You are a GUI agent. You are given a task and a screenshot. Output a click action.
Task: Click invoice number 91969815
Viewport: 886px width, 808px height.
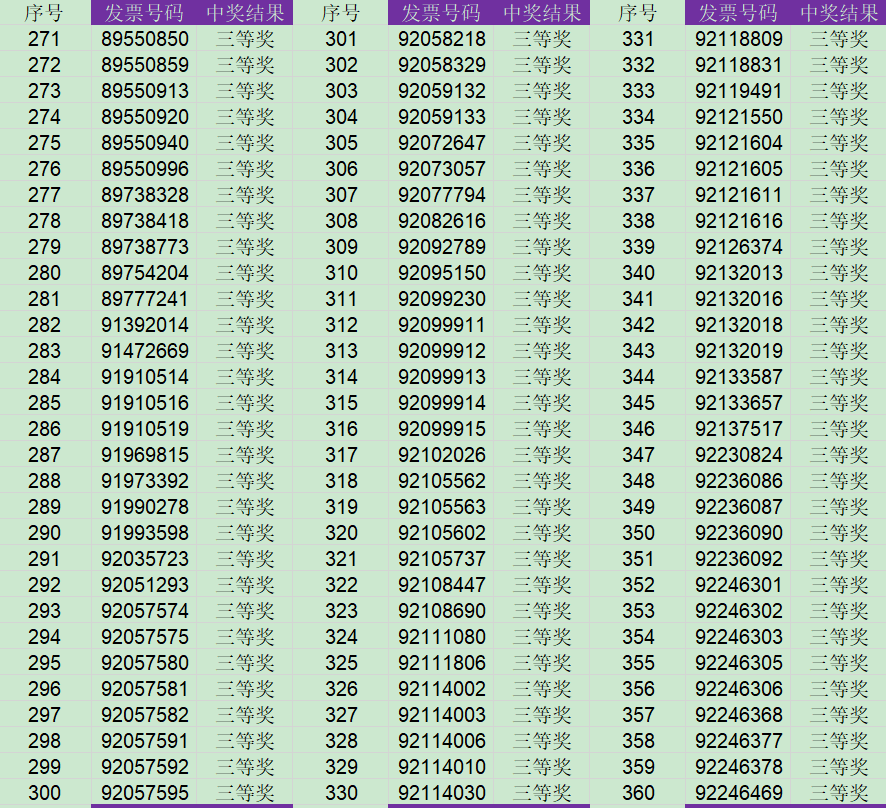pos(145,455)
